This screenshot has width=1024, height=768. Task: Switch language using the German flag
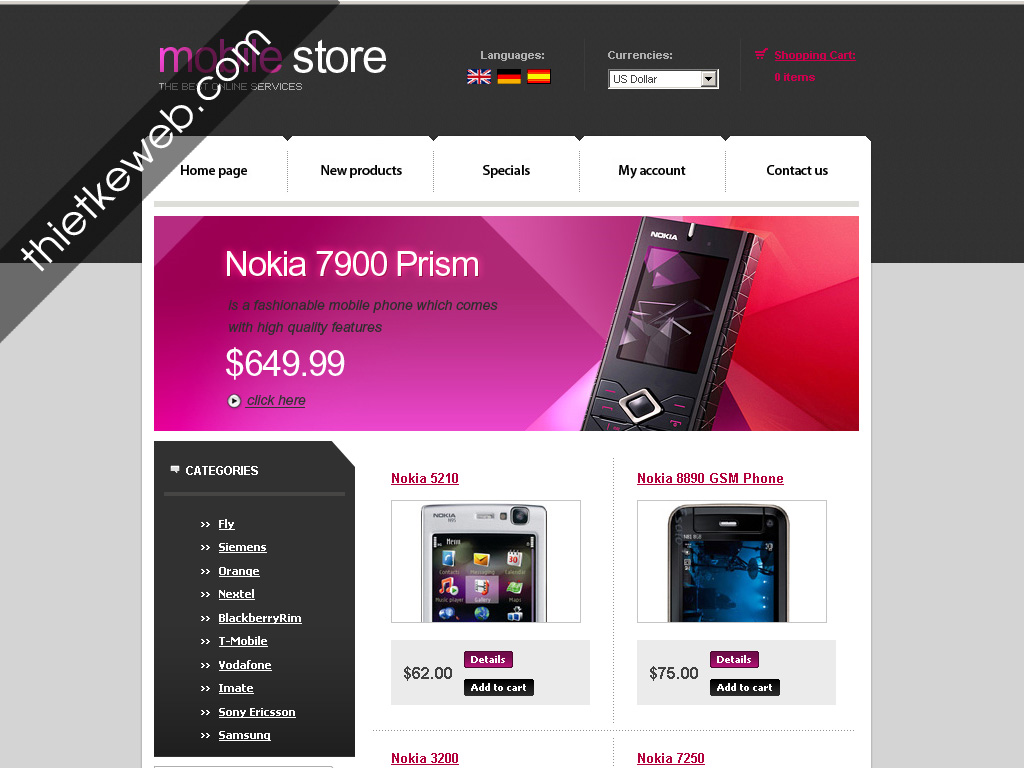pos(509,77)
